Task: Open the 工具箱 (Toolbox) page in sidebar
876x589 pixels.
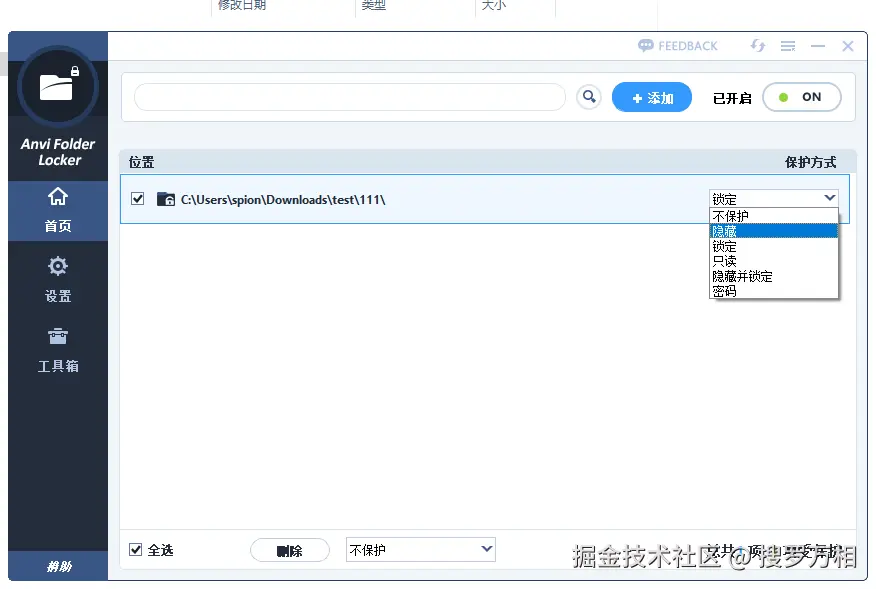Action: pyautogui.click(x=57, y=350)
